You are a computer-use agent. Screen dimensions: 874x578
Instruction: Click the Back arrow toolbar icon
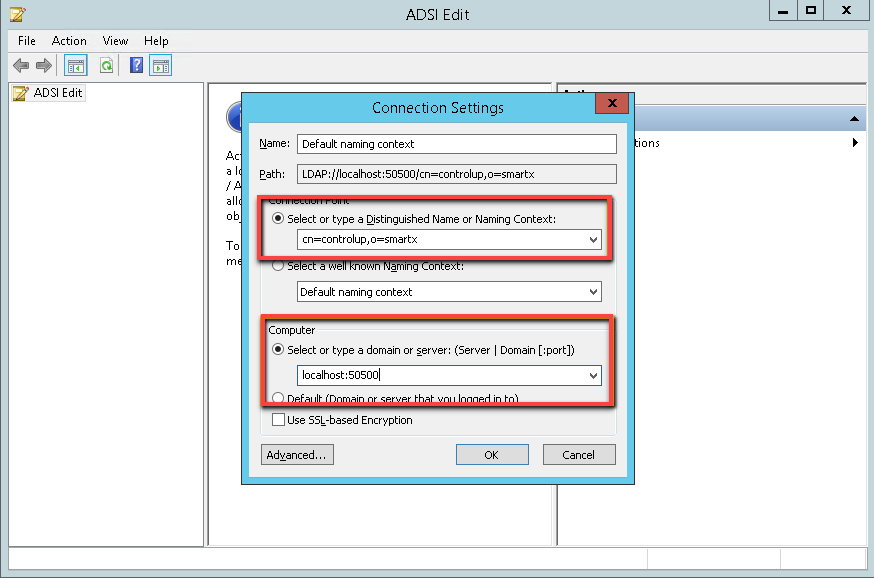[21, 66]
